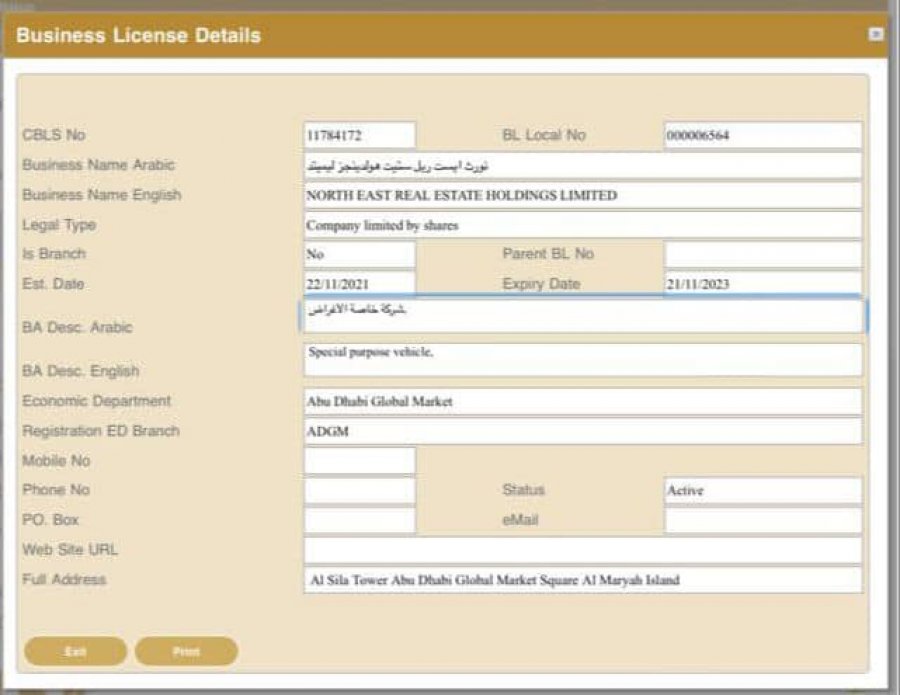Click the BA Desc. Arabic text area
This screenshot has height=695, width=900.
click(582, 316)
